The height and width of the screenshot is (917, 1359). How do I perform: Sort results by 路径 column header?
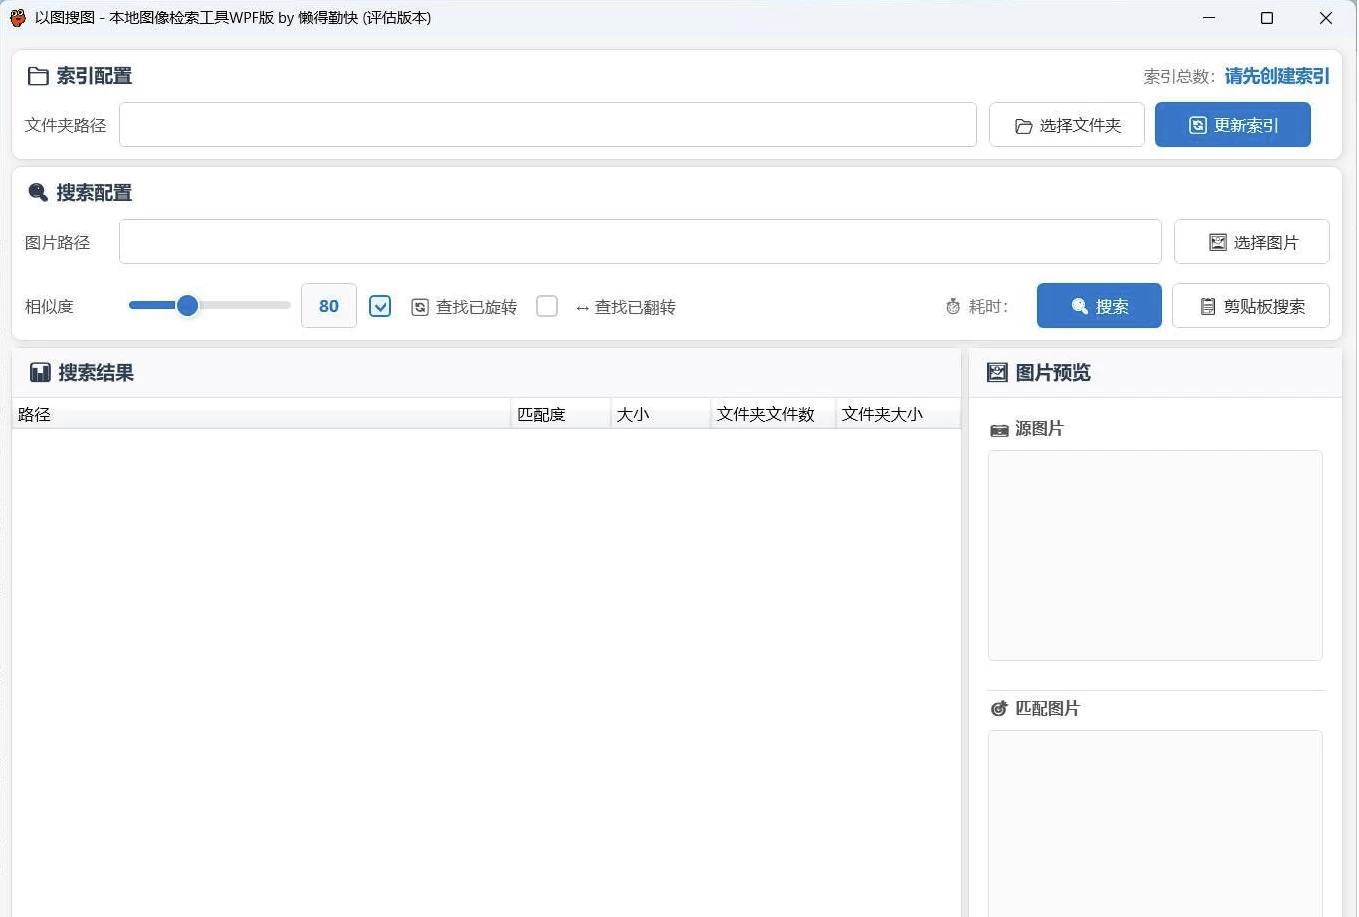coord(260,414)
